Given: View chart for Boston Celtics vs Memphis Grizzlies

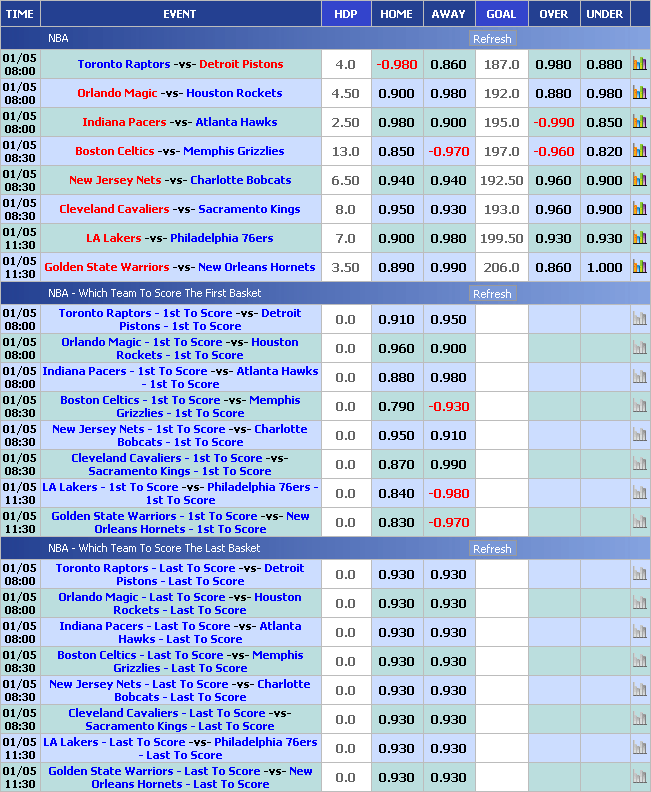Looking at the screenshot, I should [x=639, y=151].
